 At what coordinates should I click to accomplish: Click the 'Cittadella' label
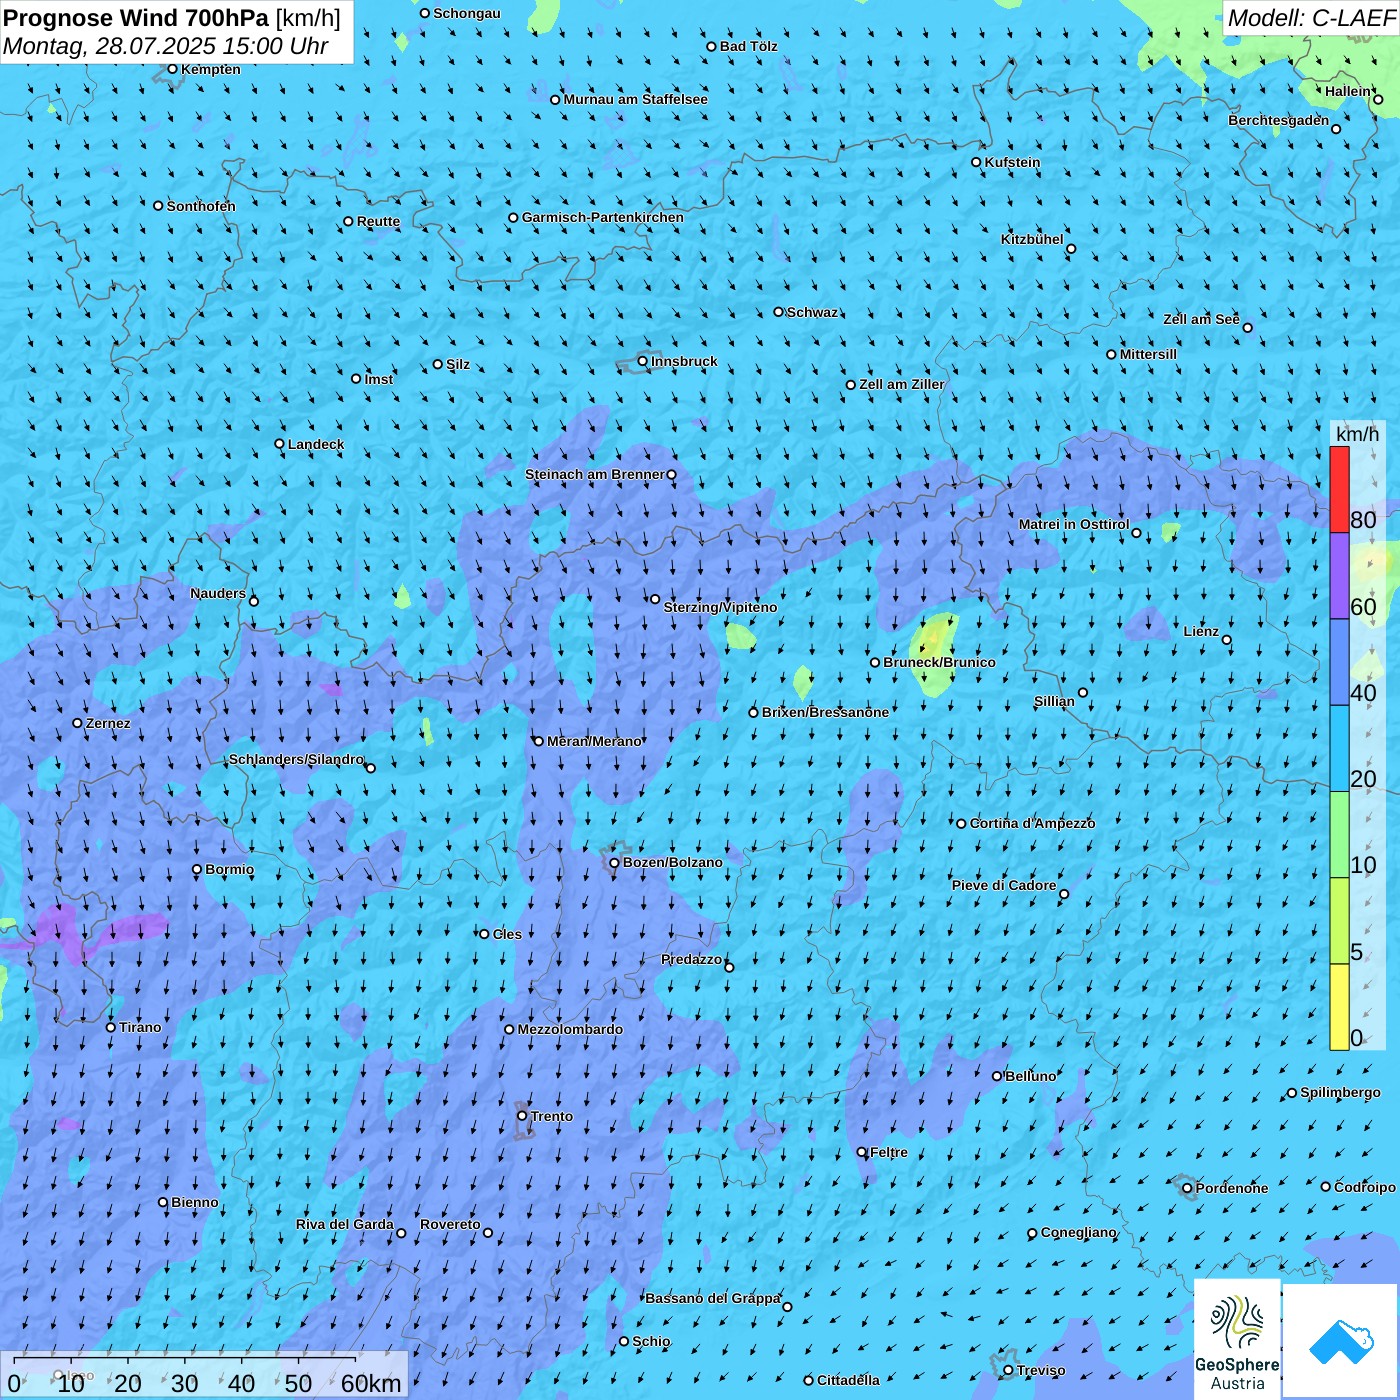(849, 1380)
